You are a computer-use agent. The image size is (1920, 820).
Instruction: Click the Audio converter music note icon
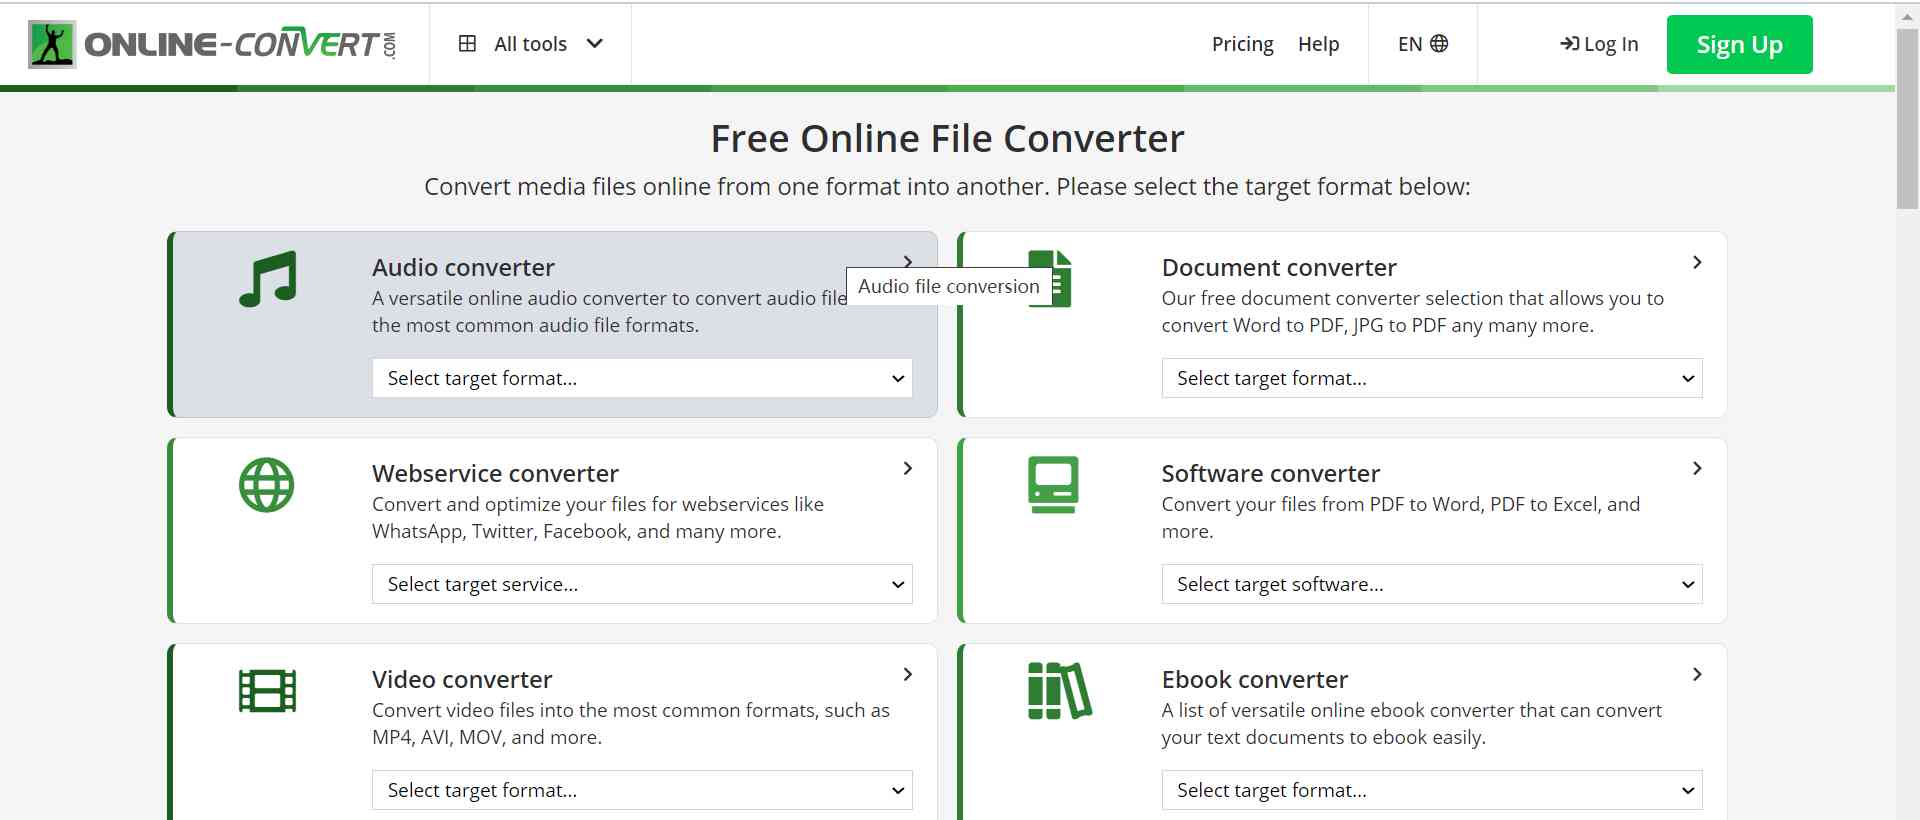click(267, 279)
